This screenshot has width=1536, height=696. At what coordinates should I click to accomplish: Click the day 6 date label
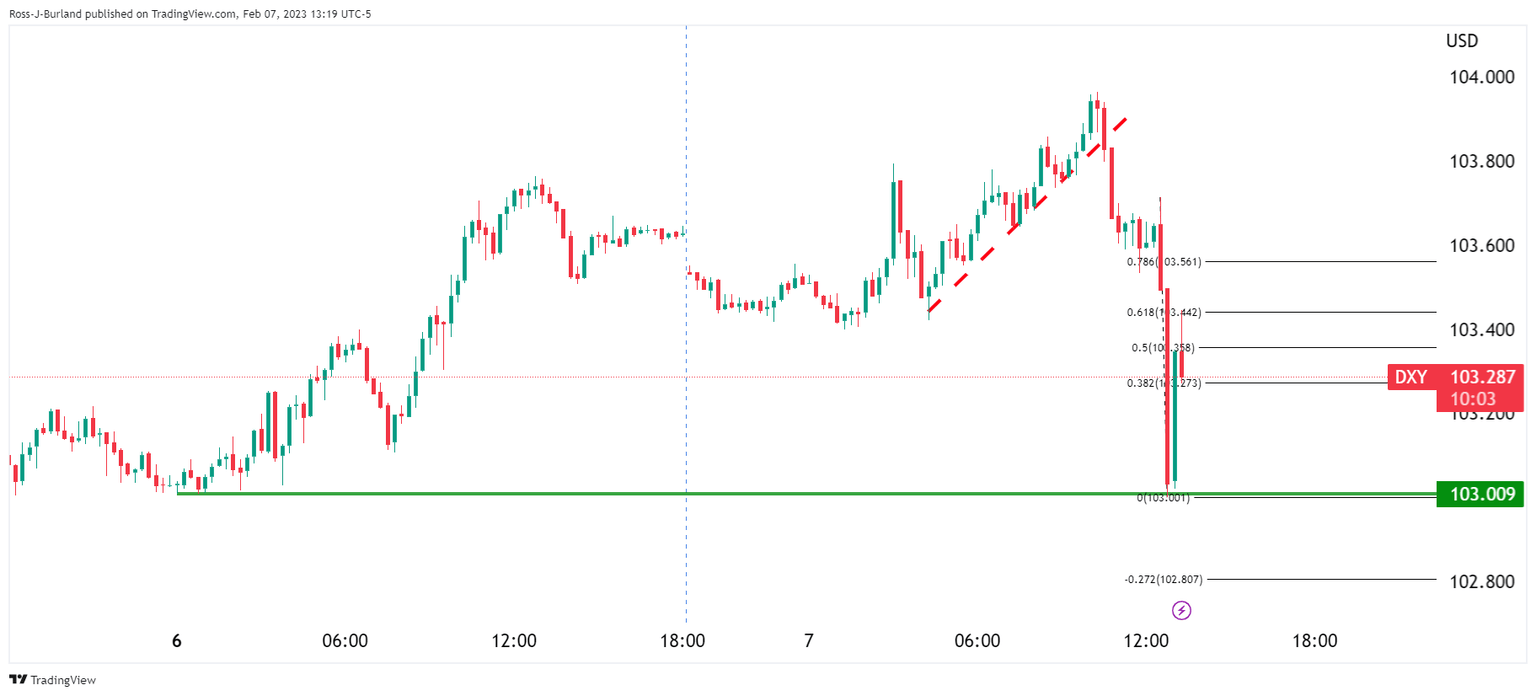[177, 640]
